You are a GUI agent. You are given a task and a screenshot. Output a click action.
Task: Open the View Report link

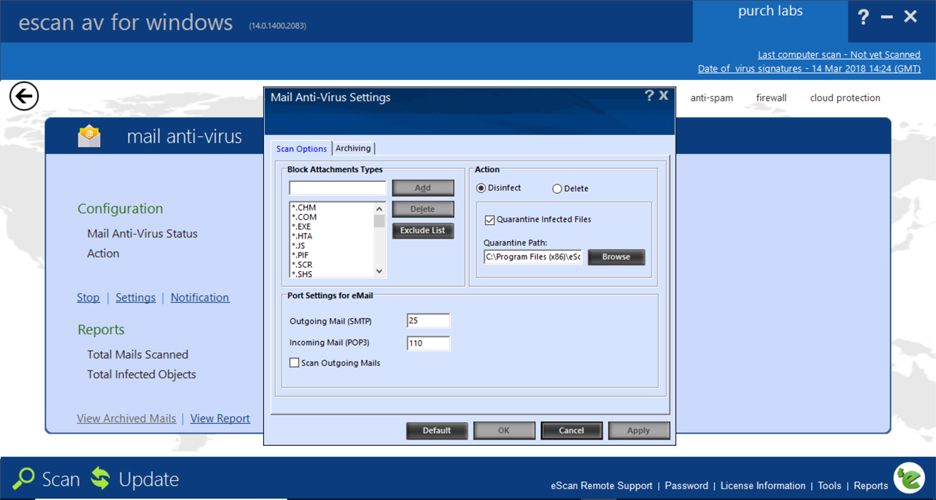(220, 419)
